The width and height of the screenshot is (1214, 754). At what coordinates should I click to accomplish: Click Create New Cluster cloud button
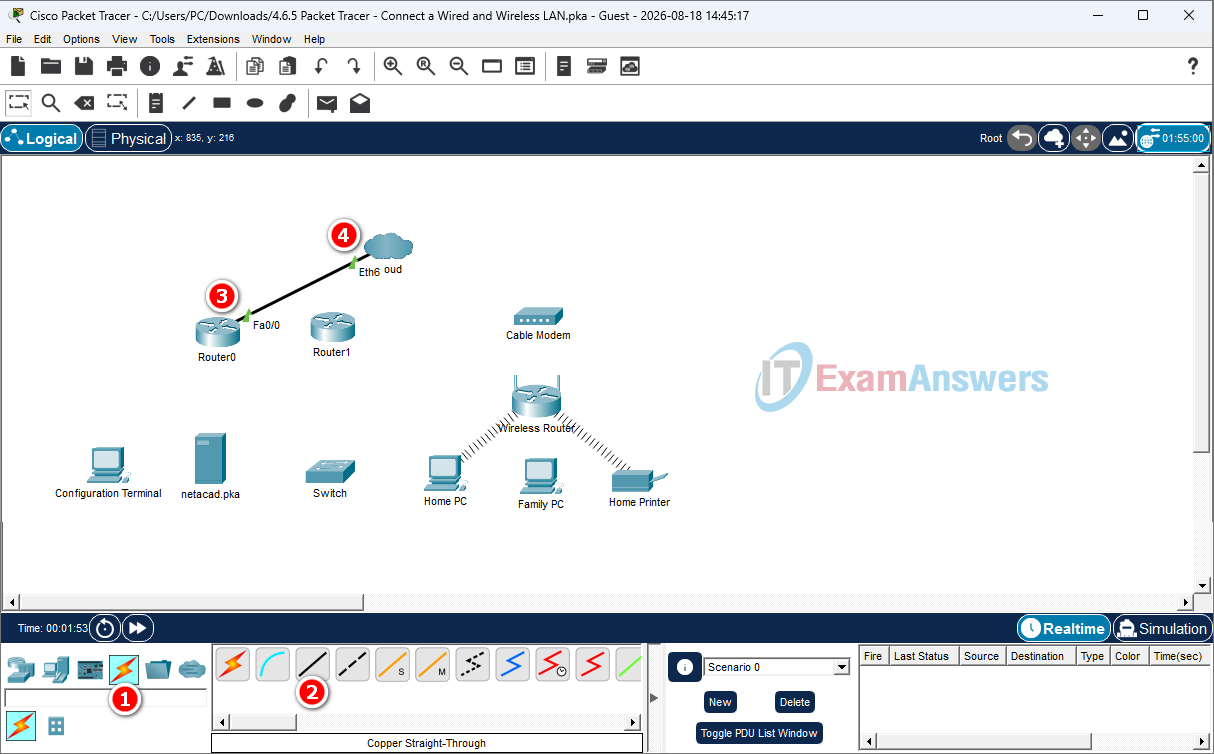coord(1053,138)
